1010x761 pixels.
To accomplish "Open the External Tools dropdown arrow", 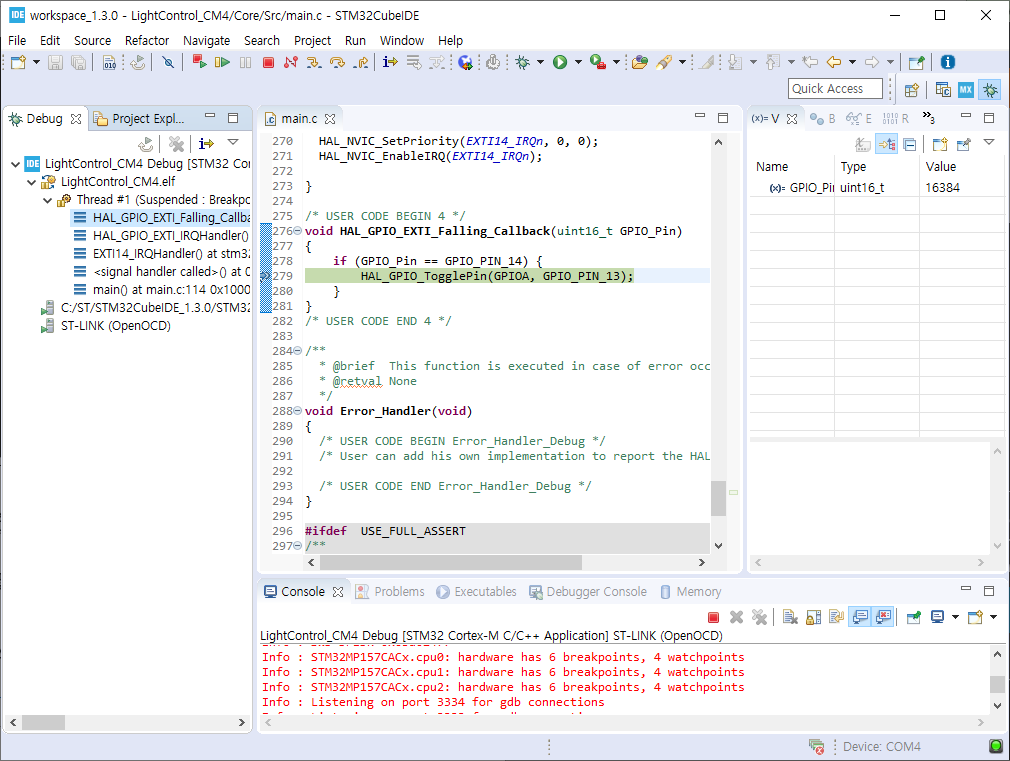I will pyautogui.click(x=616, y=62).
